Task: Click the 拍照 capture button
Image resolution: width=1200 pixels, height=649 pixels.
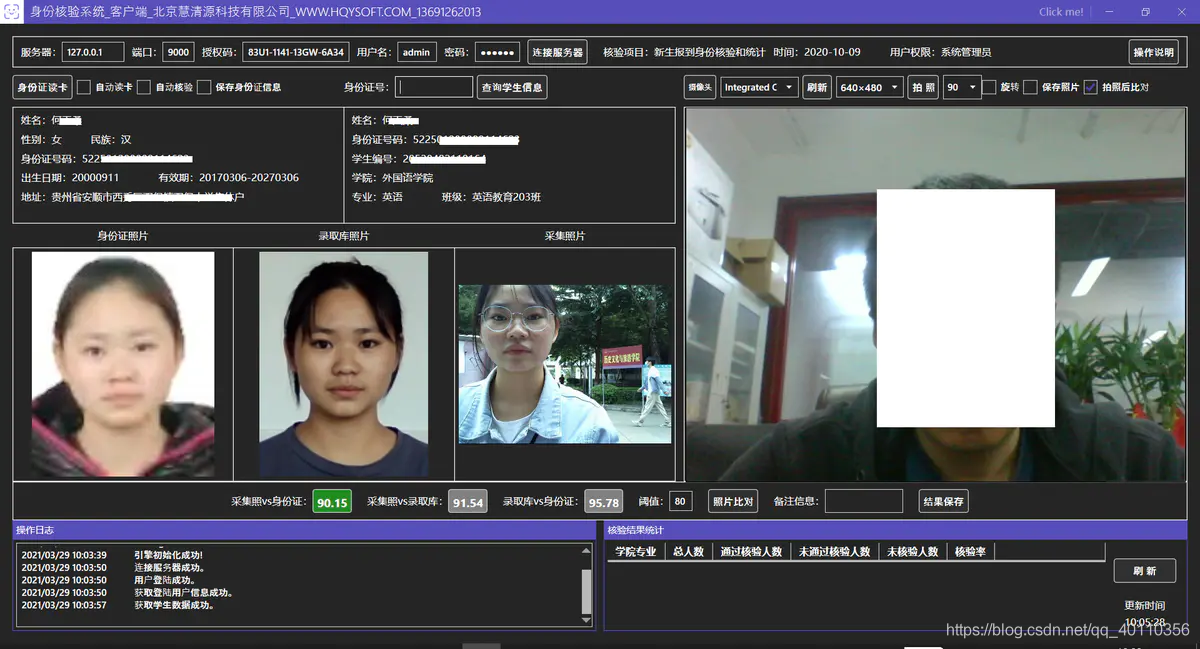Action: click(924, 87)
